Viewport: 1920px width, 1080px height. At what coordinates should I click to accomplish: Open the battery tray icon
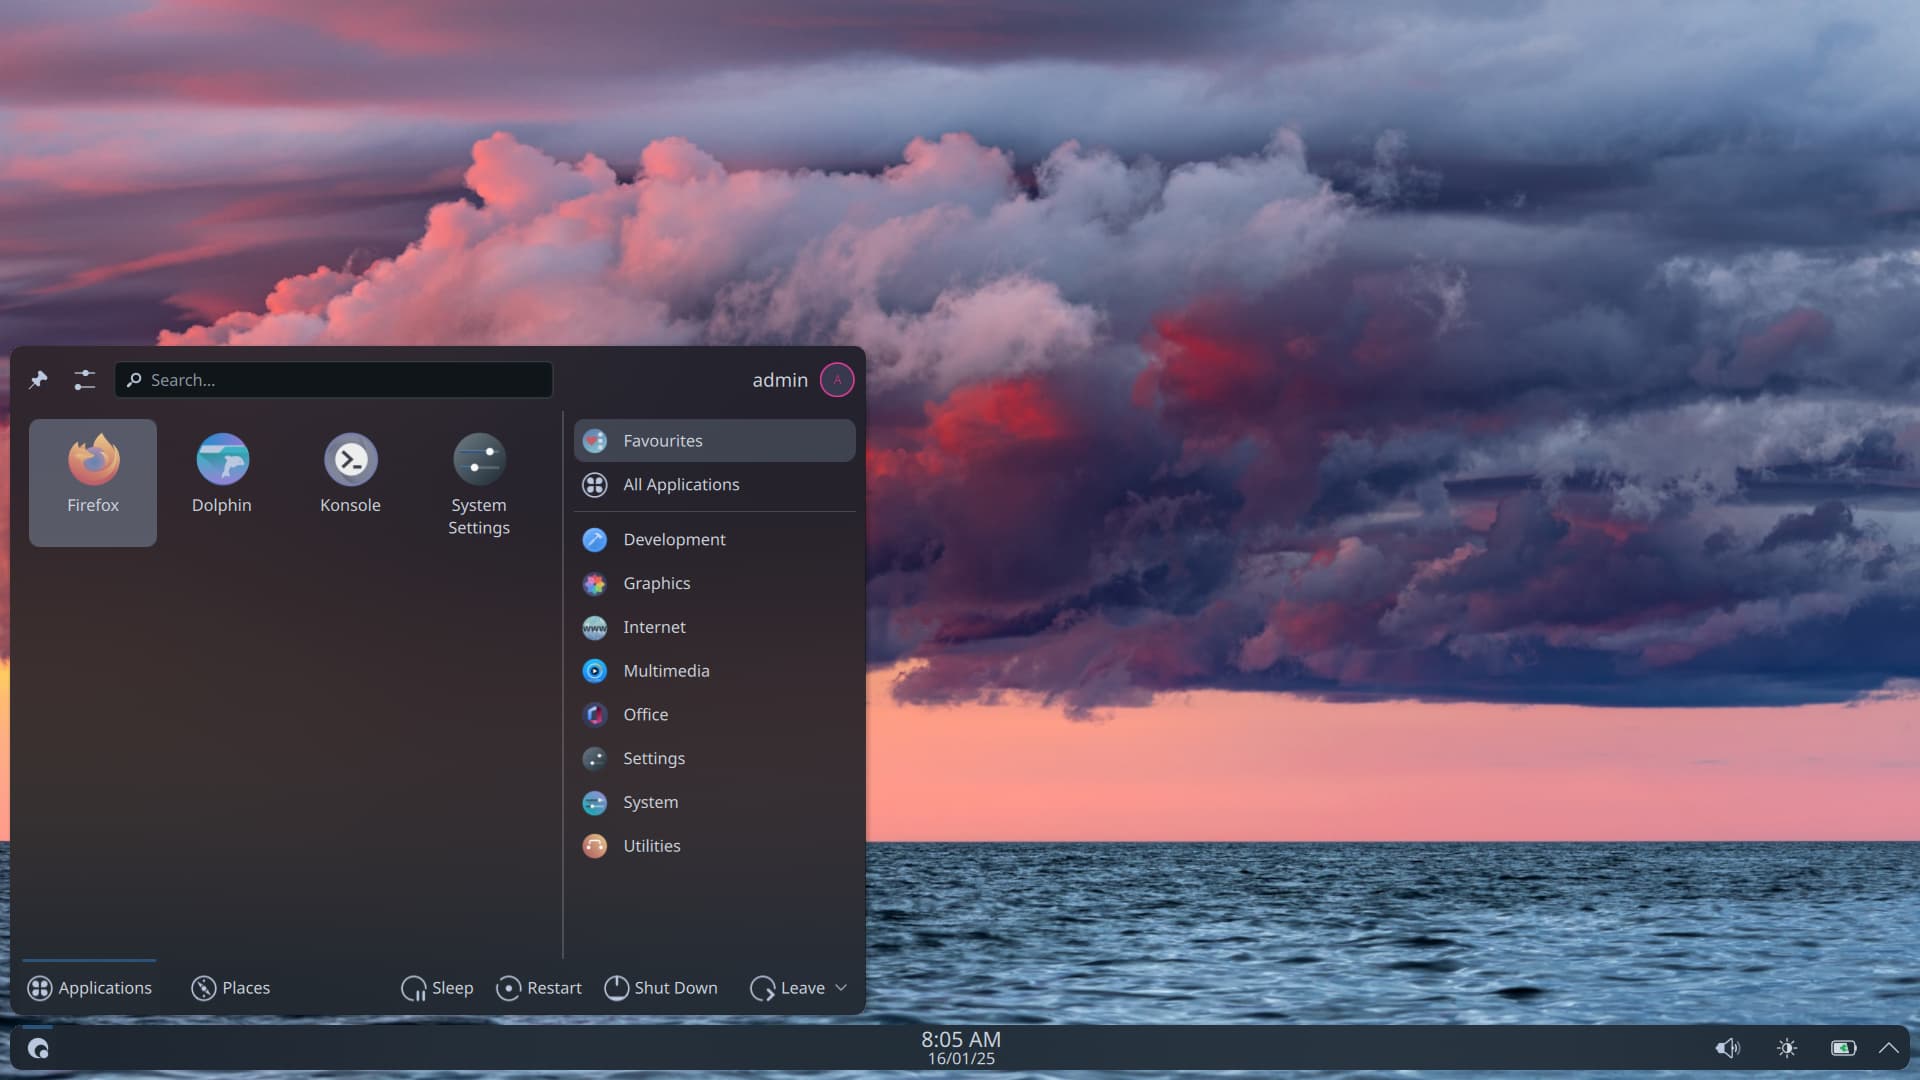[1843, 1048]
